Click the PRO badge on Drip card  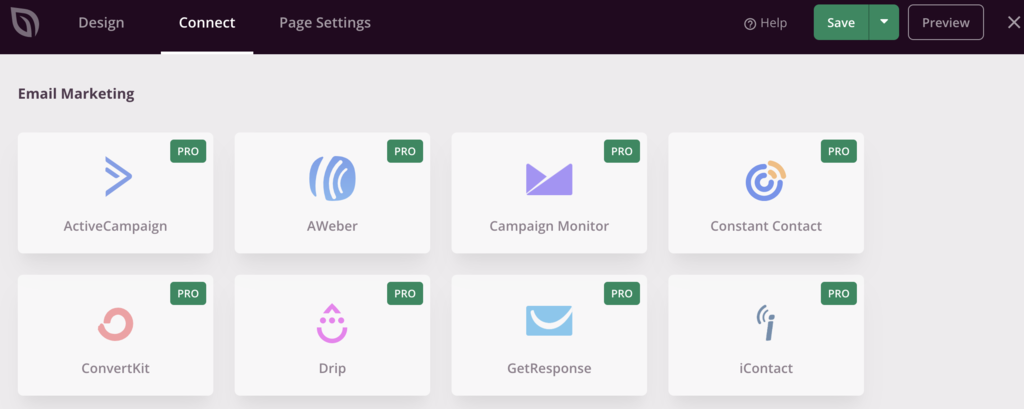[x=405, y=294]
